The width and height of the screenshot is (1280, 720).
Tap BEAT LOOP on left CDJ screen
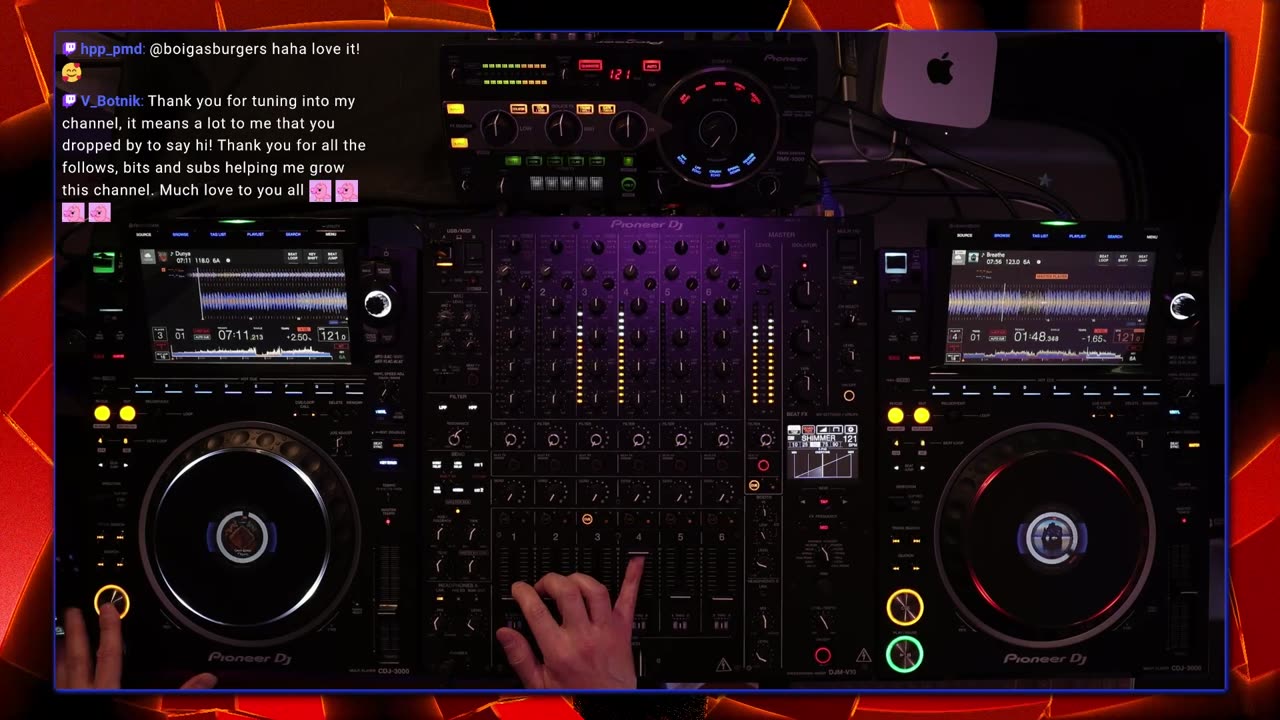295,257
